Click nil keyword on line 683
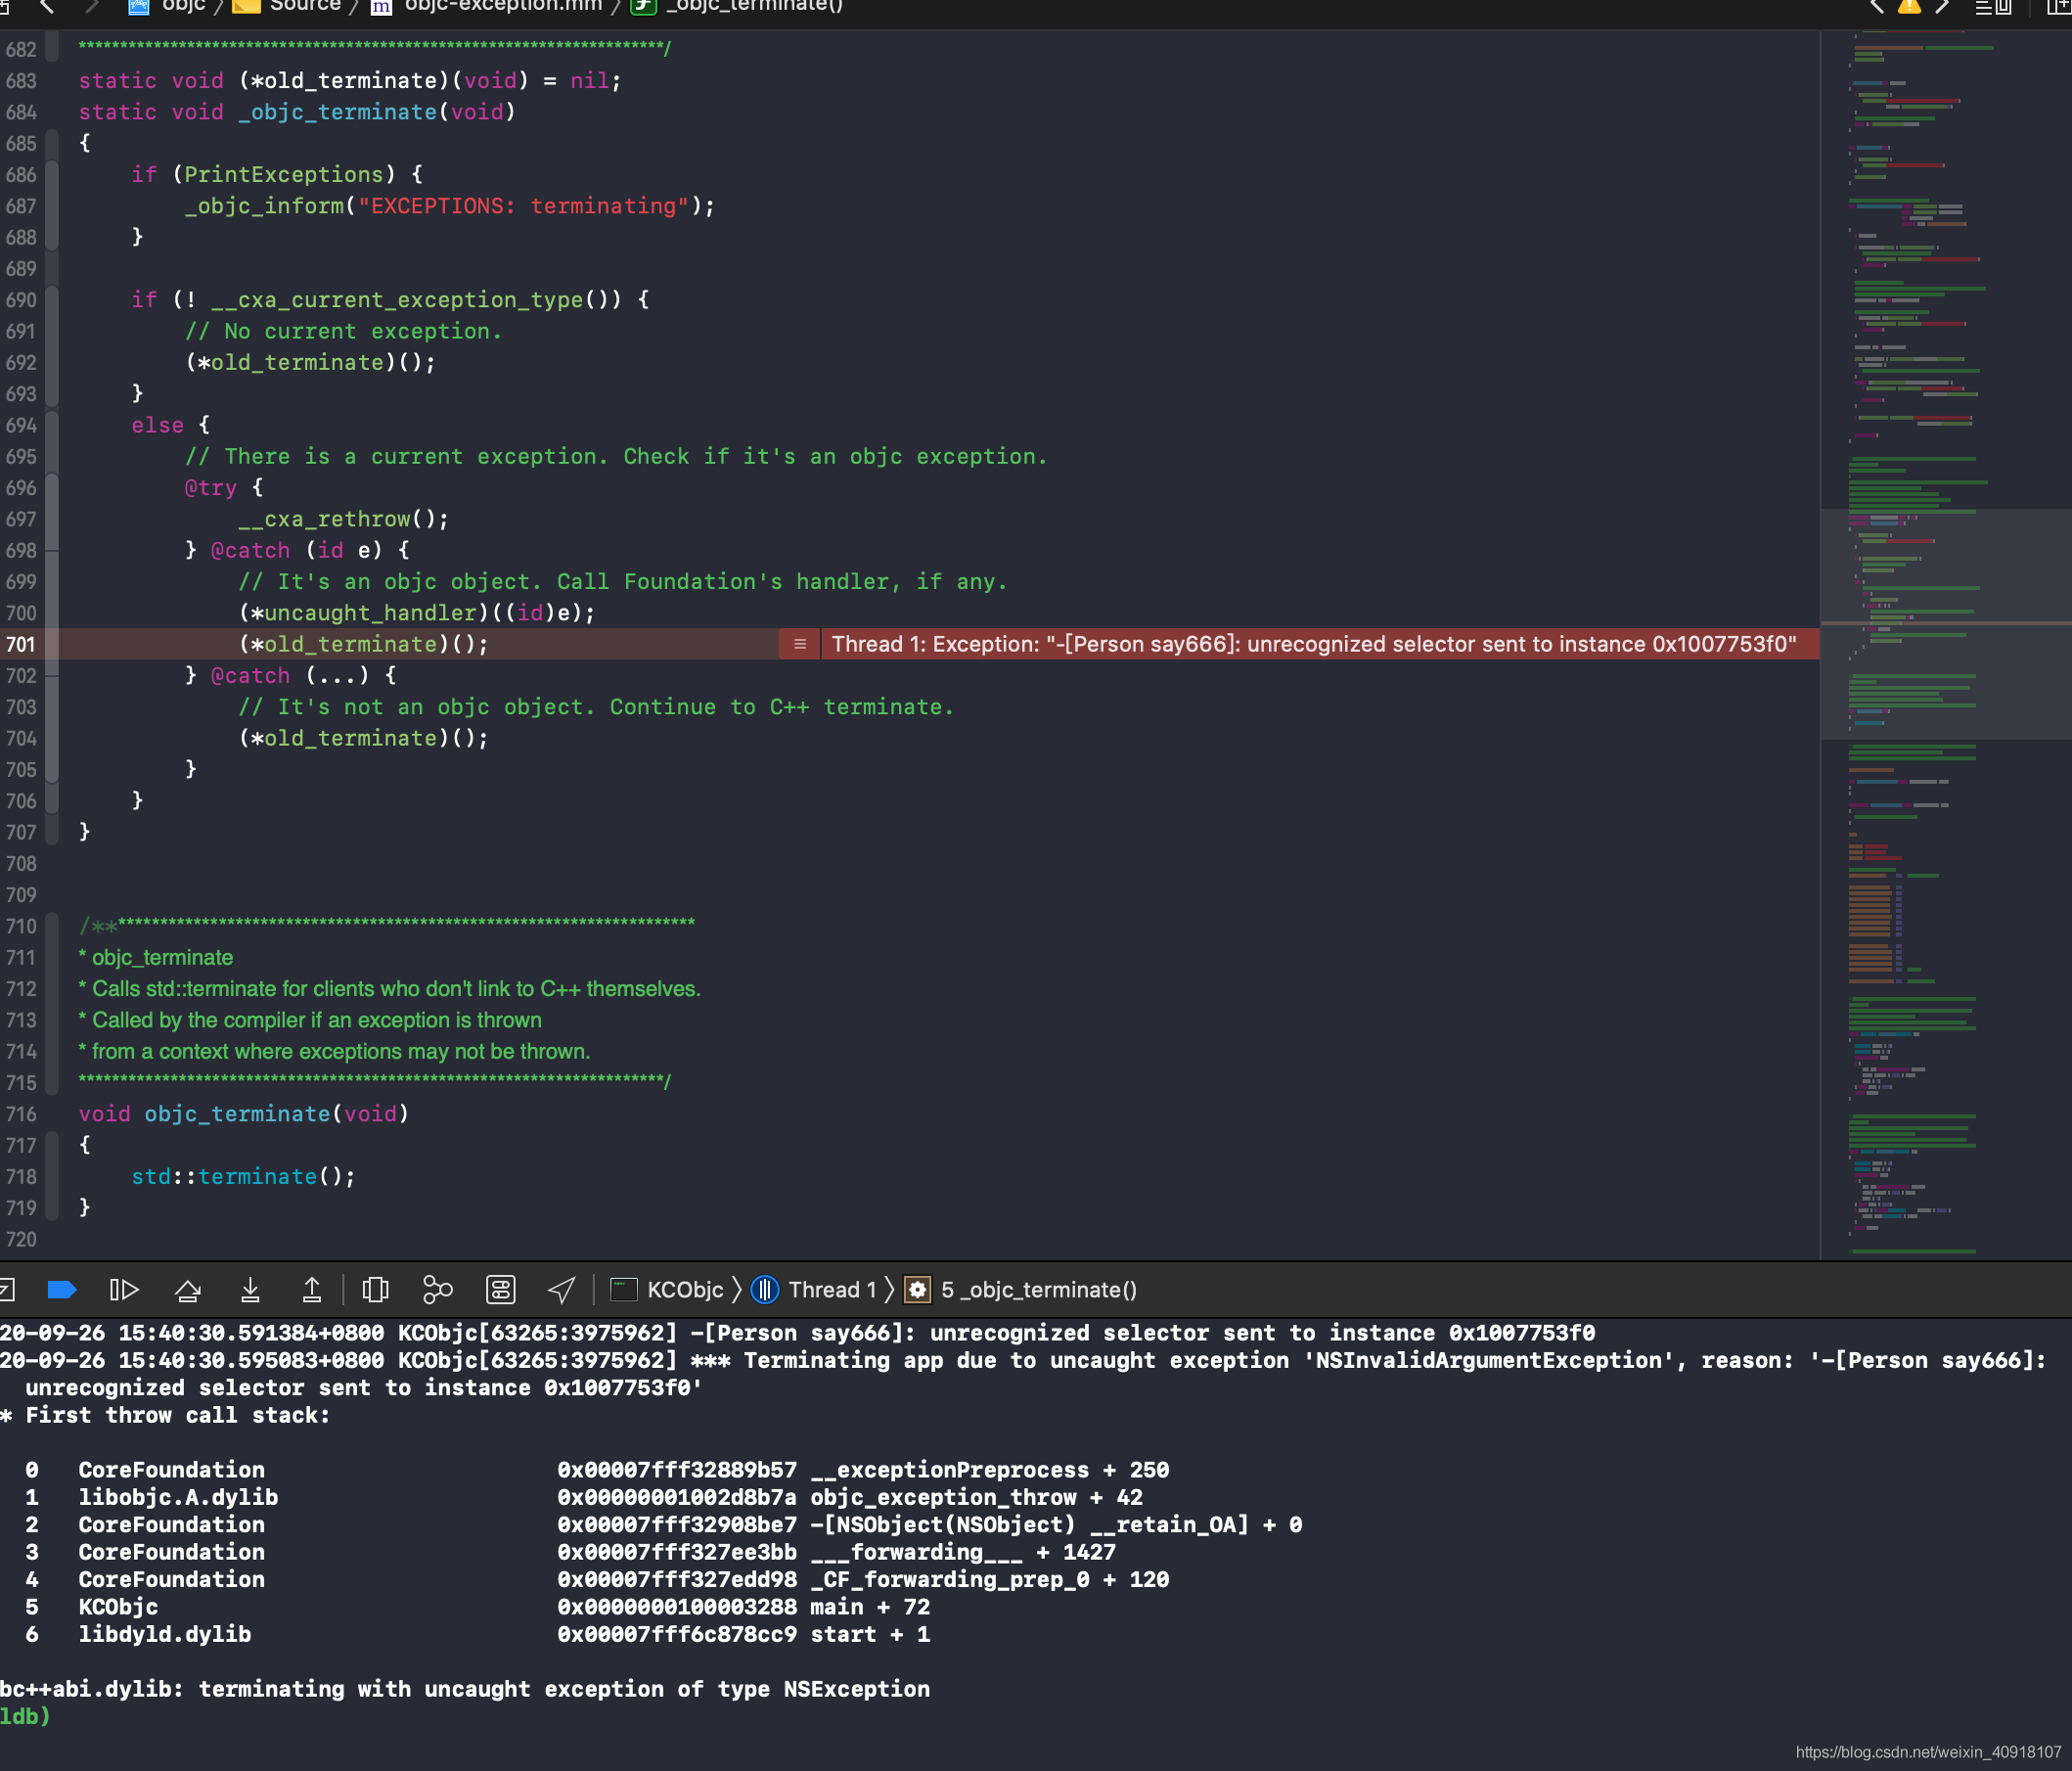 click(x=589, y=81)
